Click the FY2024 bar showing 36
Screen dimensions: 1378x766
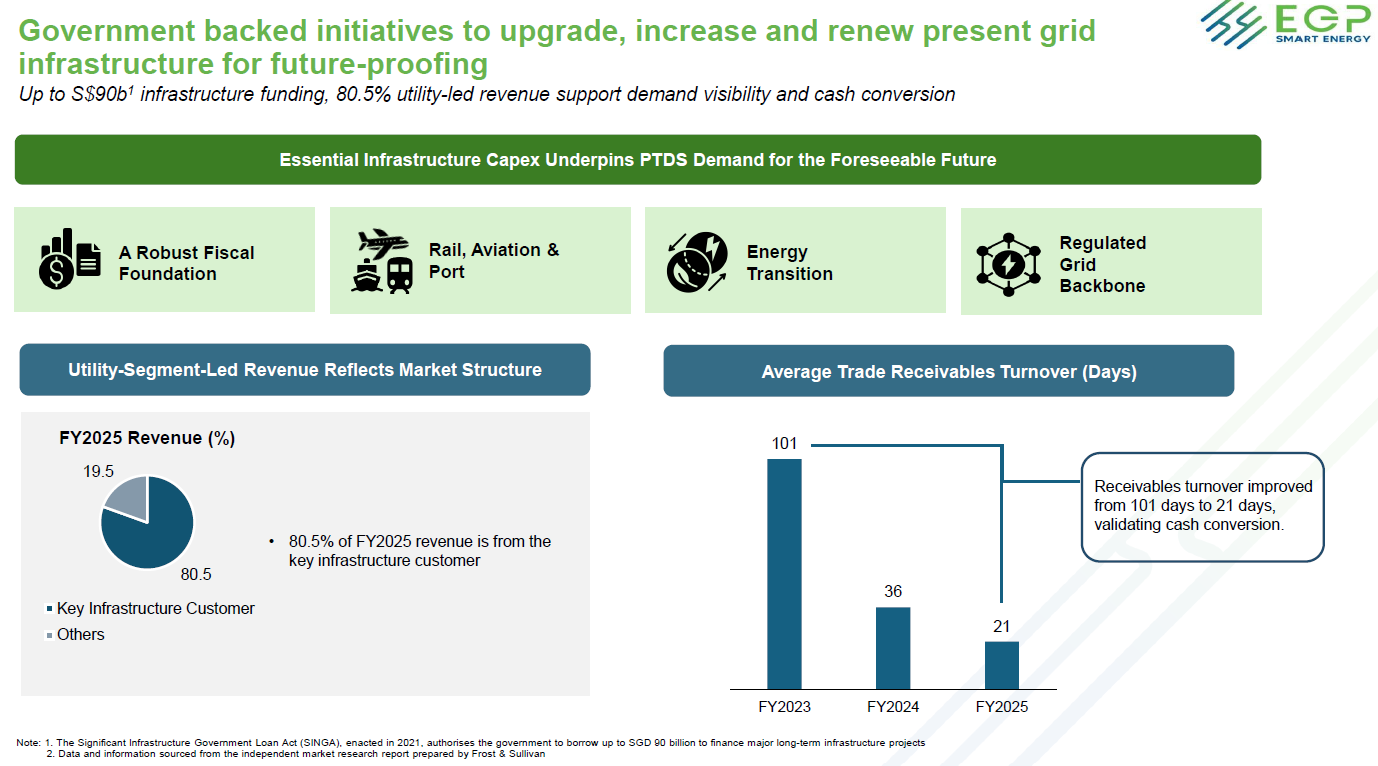[x=893, y=648]
